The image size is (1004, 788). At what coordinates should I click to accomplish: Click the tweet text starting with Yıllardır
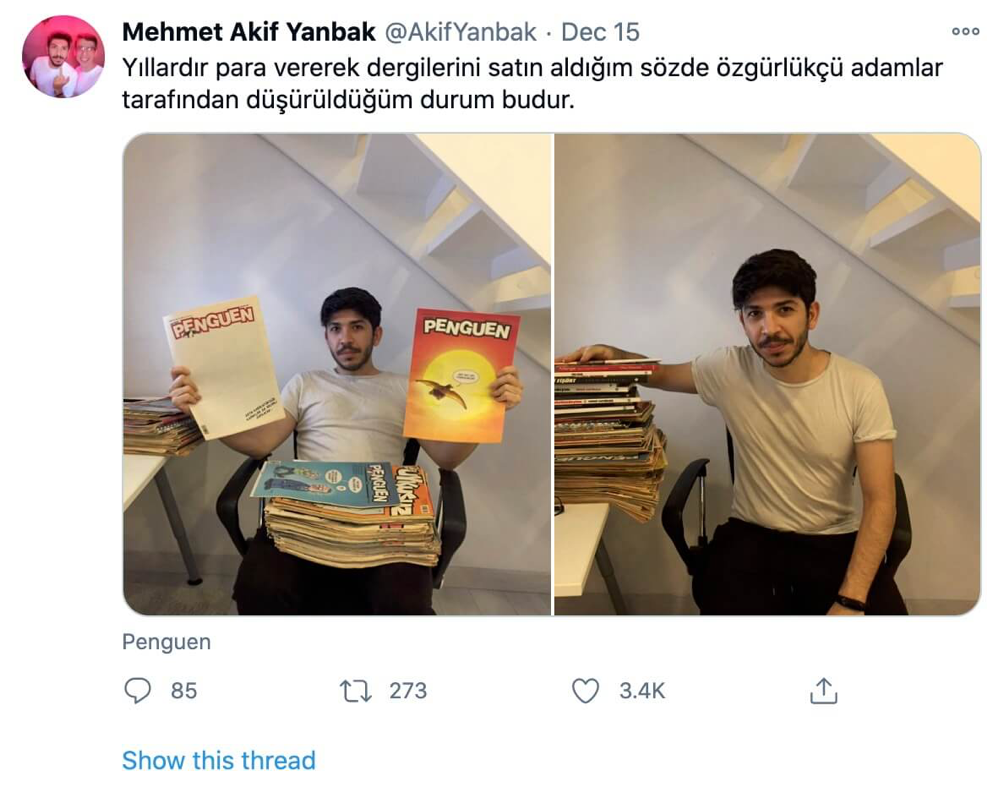tap(532, 83)
